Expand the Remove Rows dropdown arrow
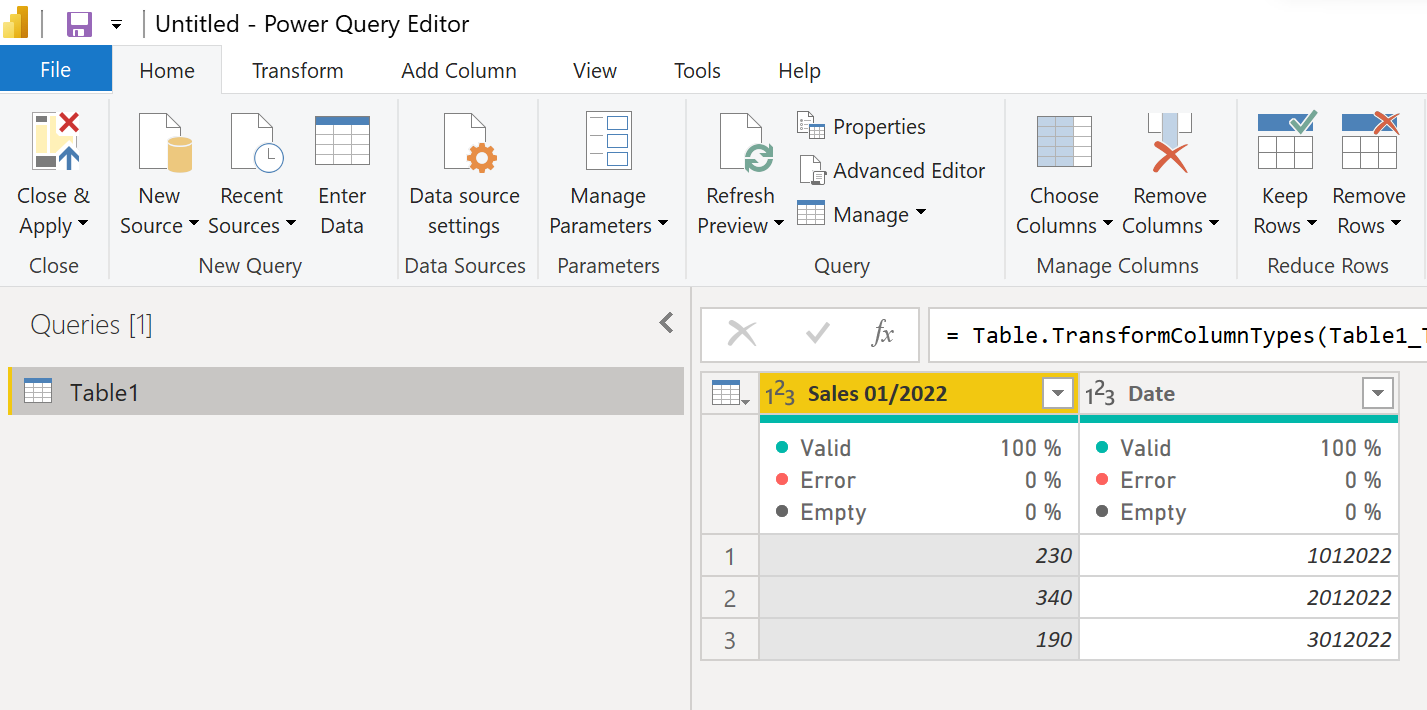The height and width of the screenshot is (710, 1427). [x=1394, y=225]
